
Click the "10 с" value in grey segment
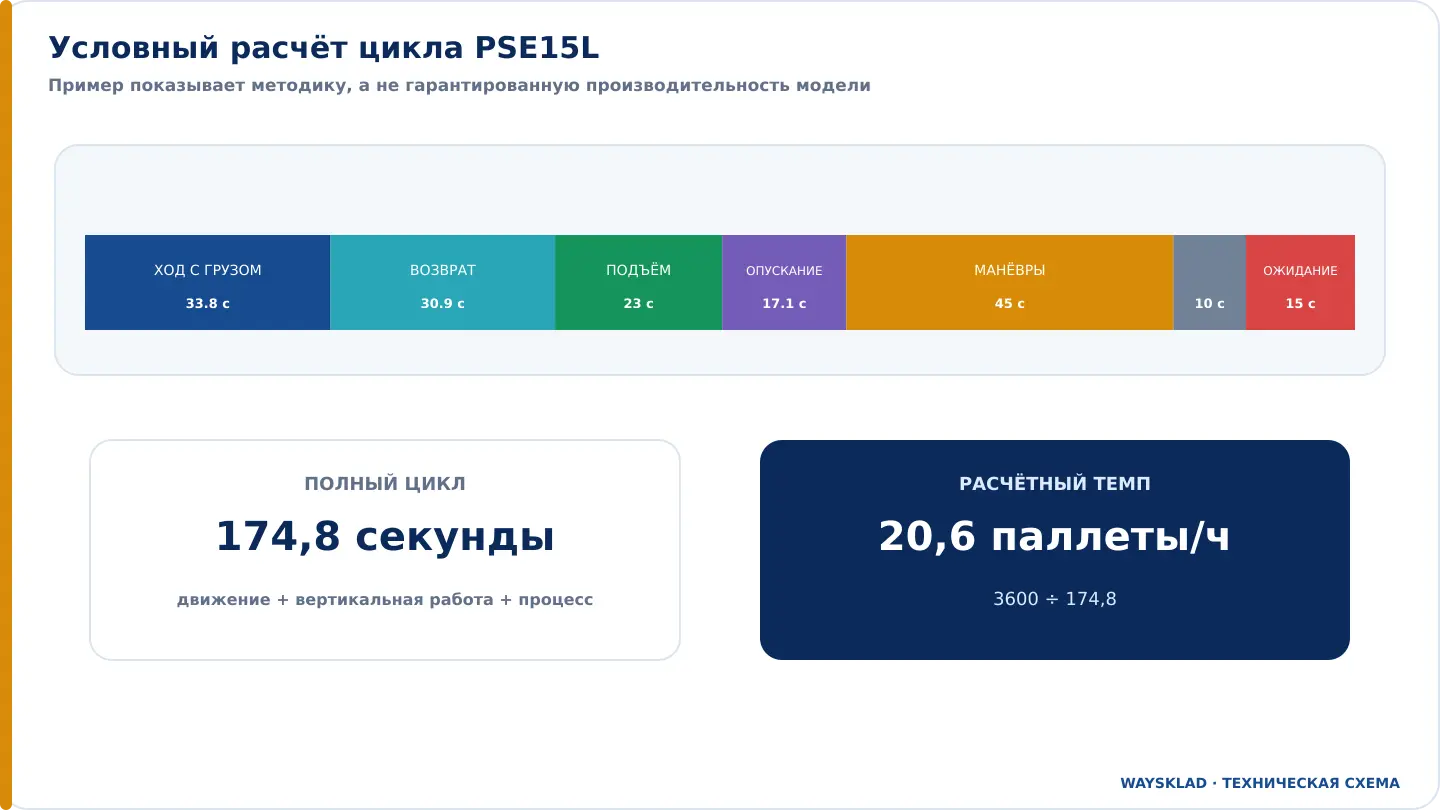tap(1210, 304)
